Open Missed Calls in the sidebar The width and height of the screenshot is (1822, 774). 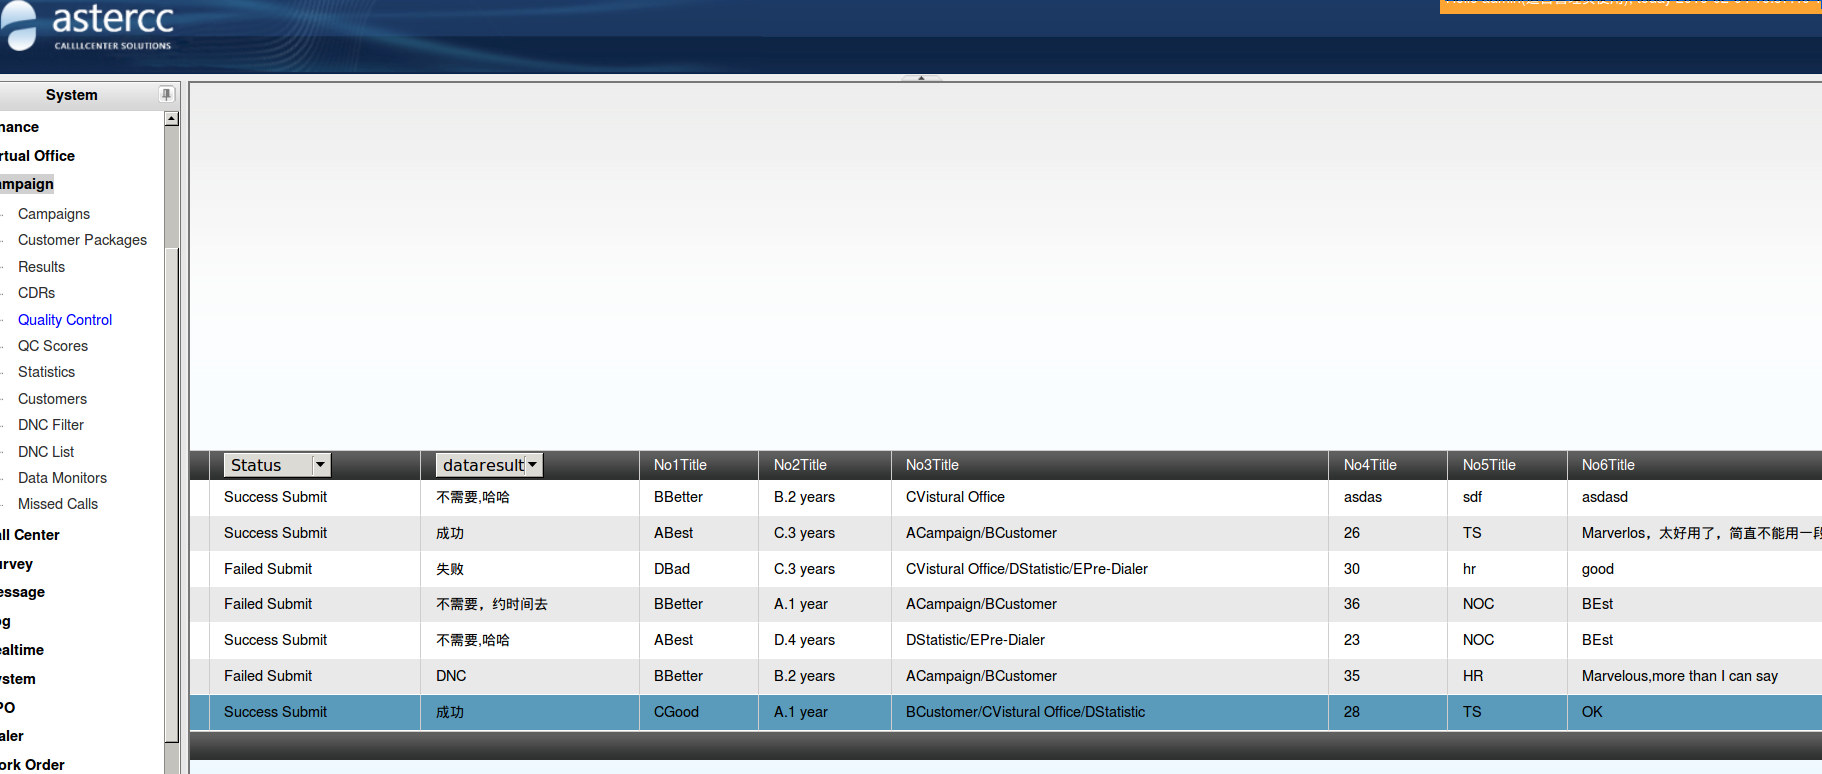[x=58, y=504]
